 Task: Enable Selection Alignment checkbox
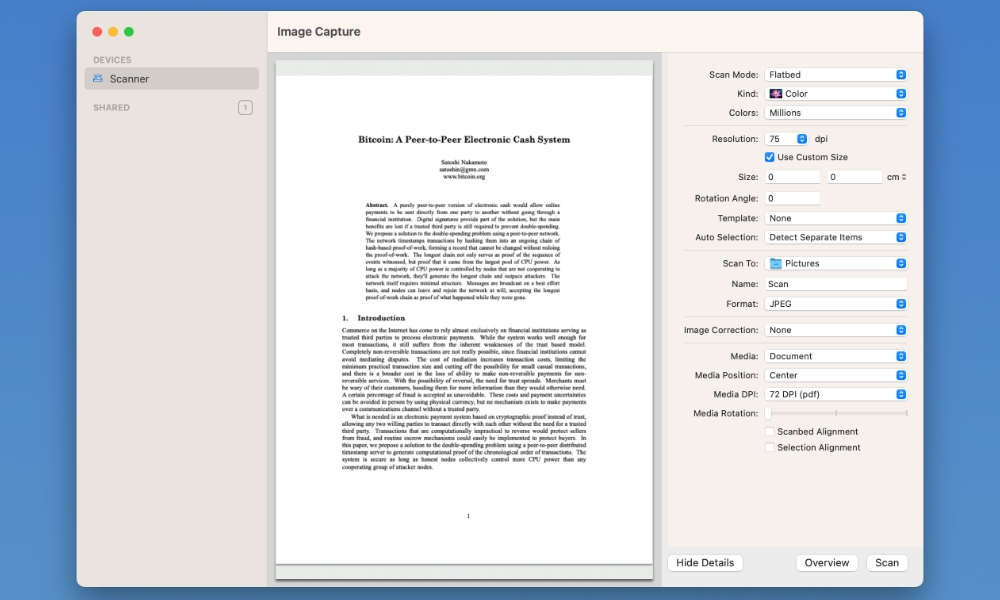[x=770, y=448]
